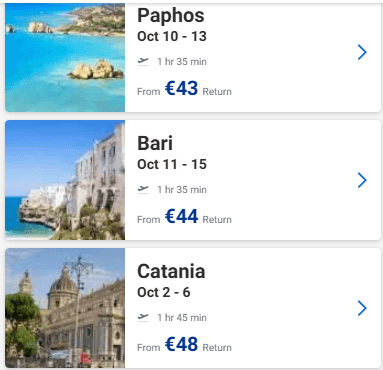Click the plane icon on Catania card
Screen dimensions: 383x370
click(x=143, y=318)
